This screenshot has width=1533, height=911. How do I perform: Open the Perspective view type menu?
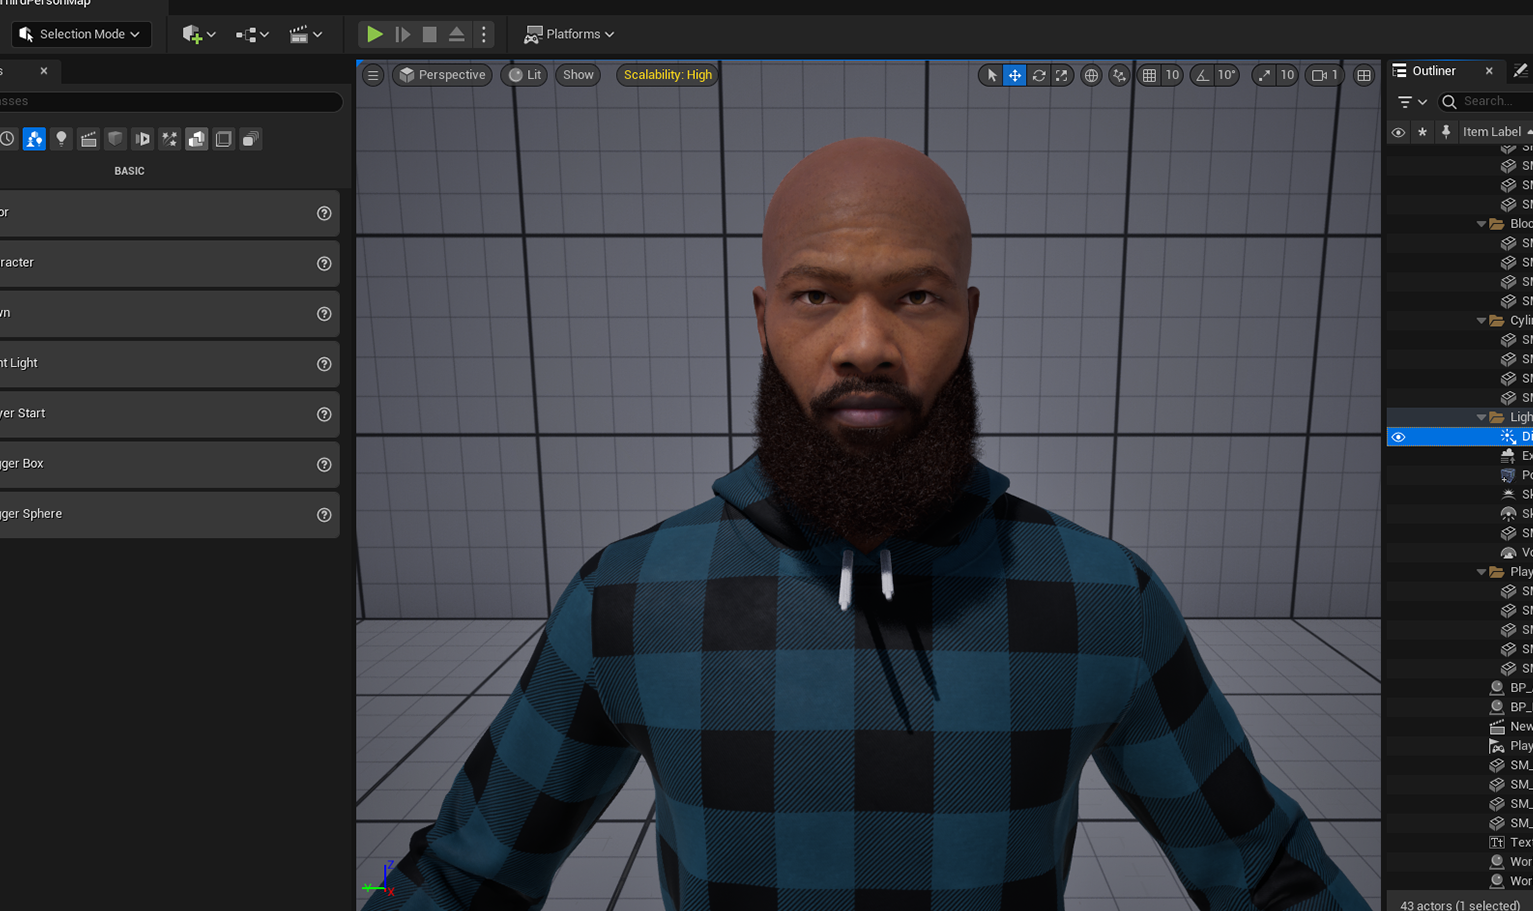pos(442,75)
